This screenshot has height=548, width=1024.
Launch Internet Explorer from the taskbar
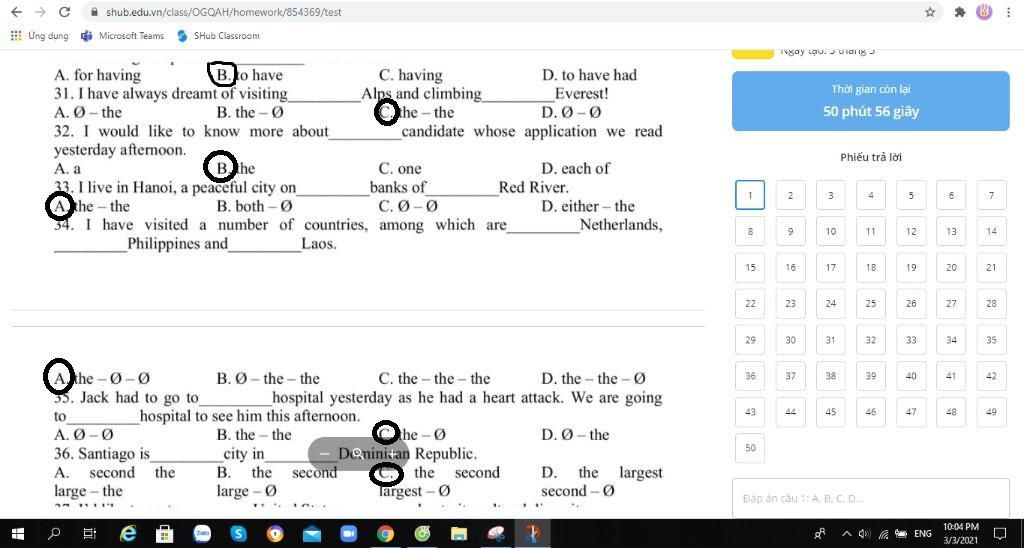[x=127, y=534]
